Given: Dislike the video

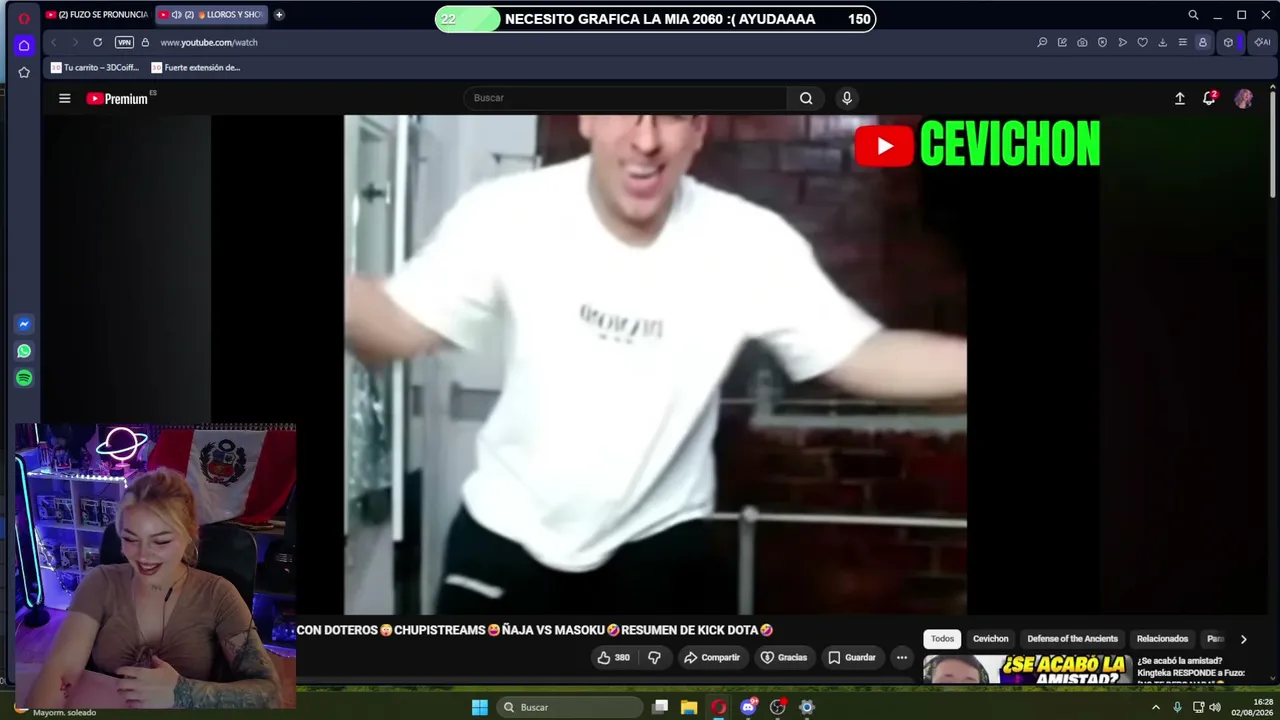Looking at the screenshot, I should click(x=654, y=657).
